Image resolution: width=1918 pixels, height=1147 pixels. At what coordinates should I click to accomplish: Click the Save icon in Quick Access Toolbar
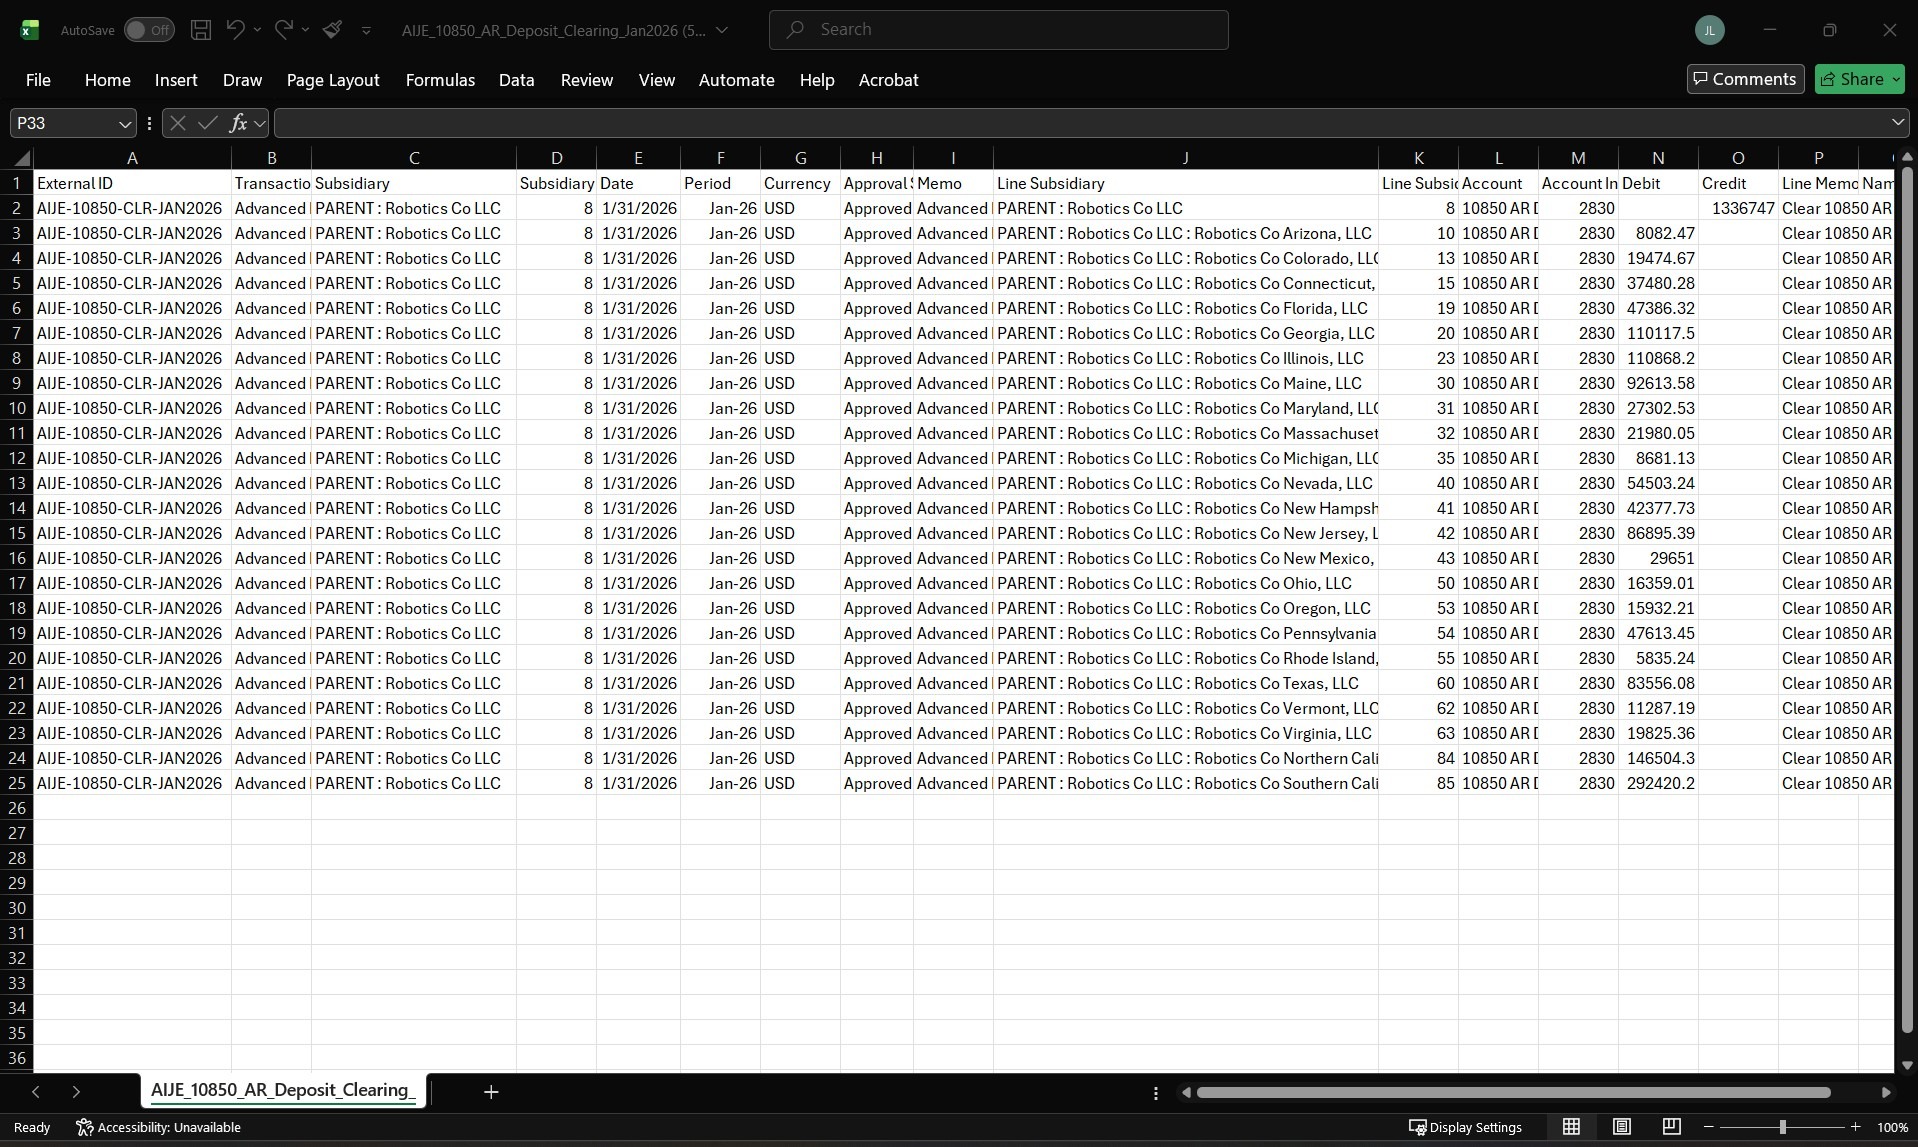pos(200,30)
